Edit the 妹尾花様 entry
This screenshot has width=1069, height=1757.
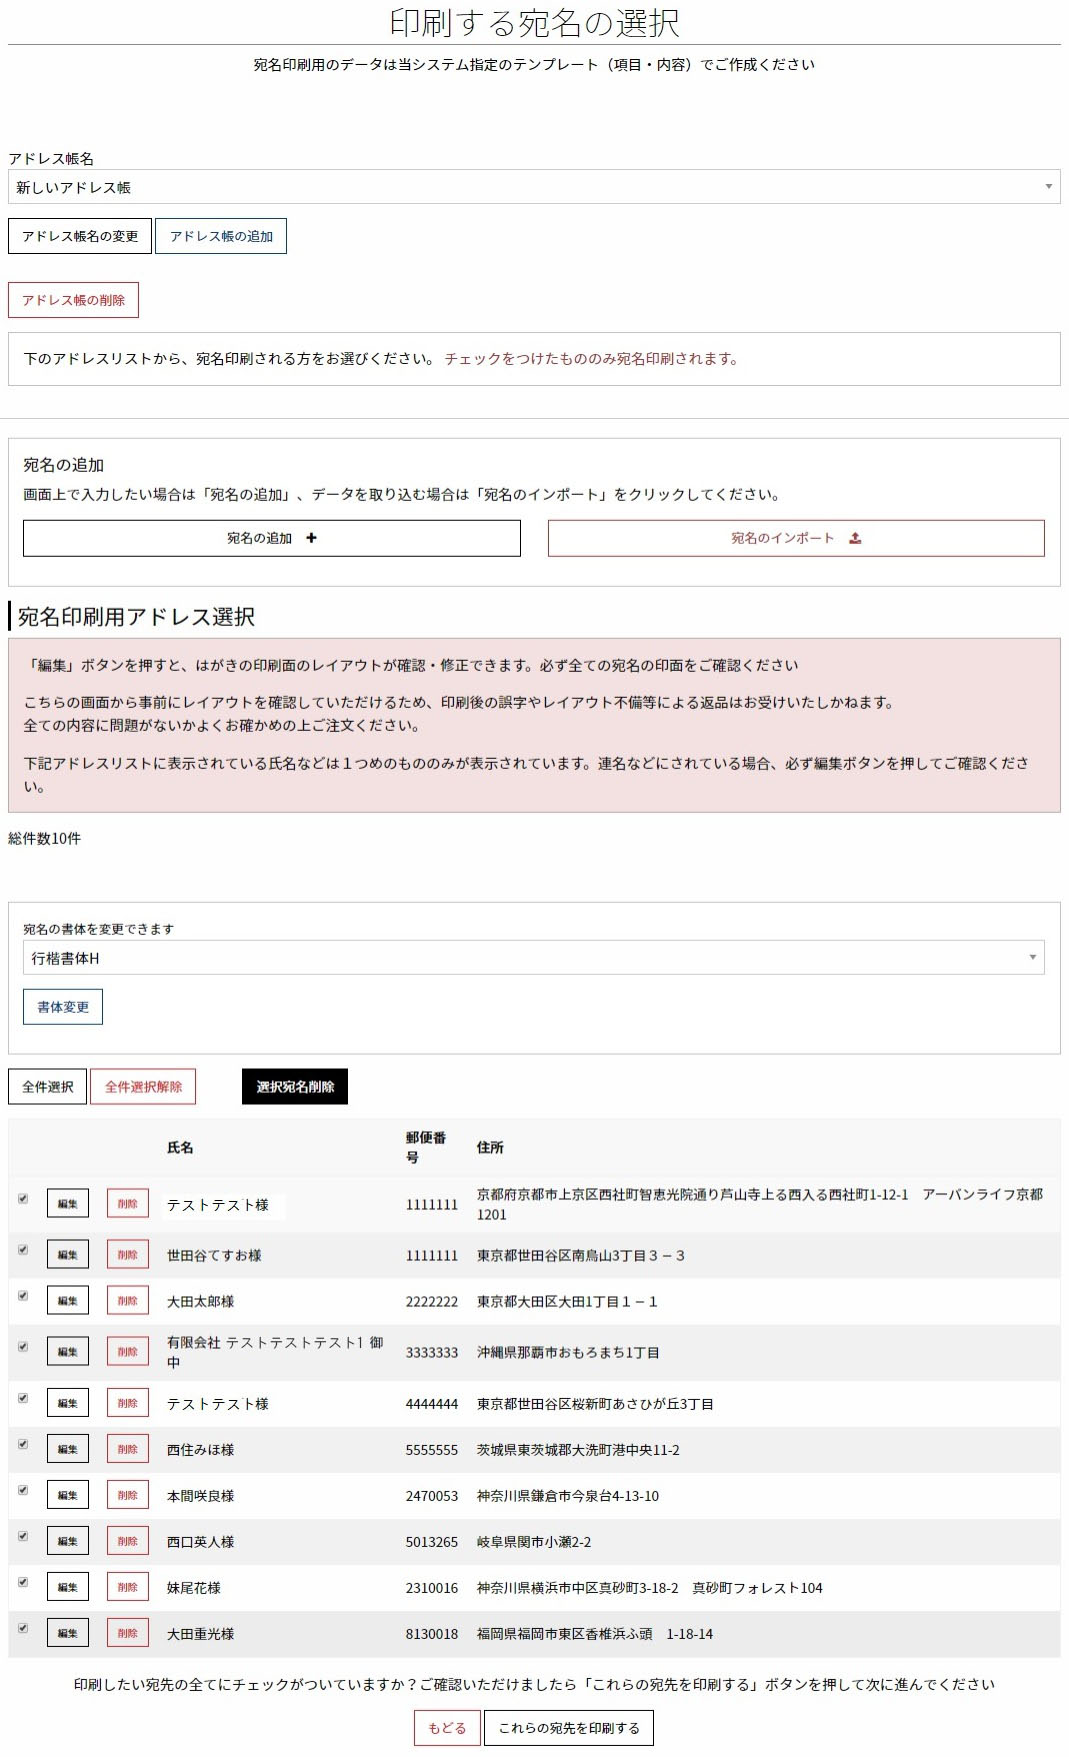coord(68,1587)
